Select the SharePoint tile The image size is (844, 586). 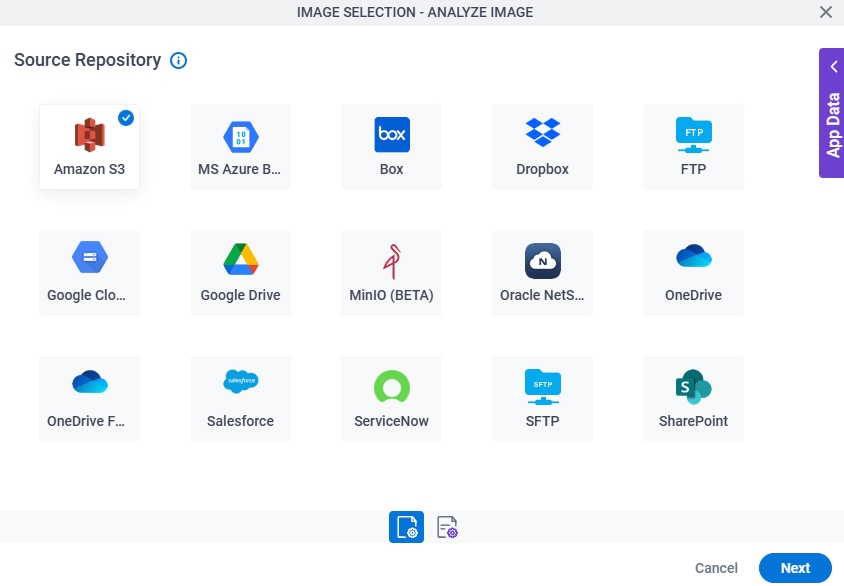pyautogui.click(x=693, y=398)
